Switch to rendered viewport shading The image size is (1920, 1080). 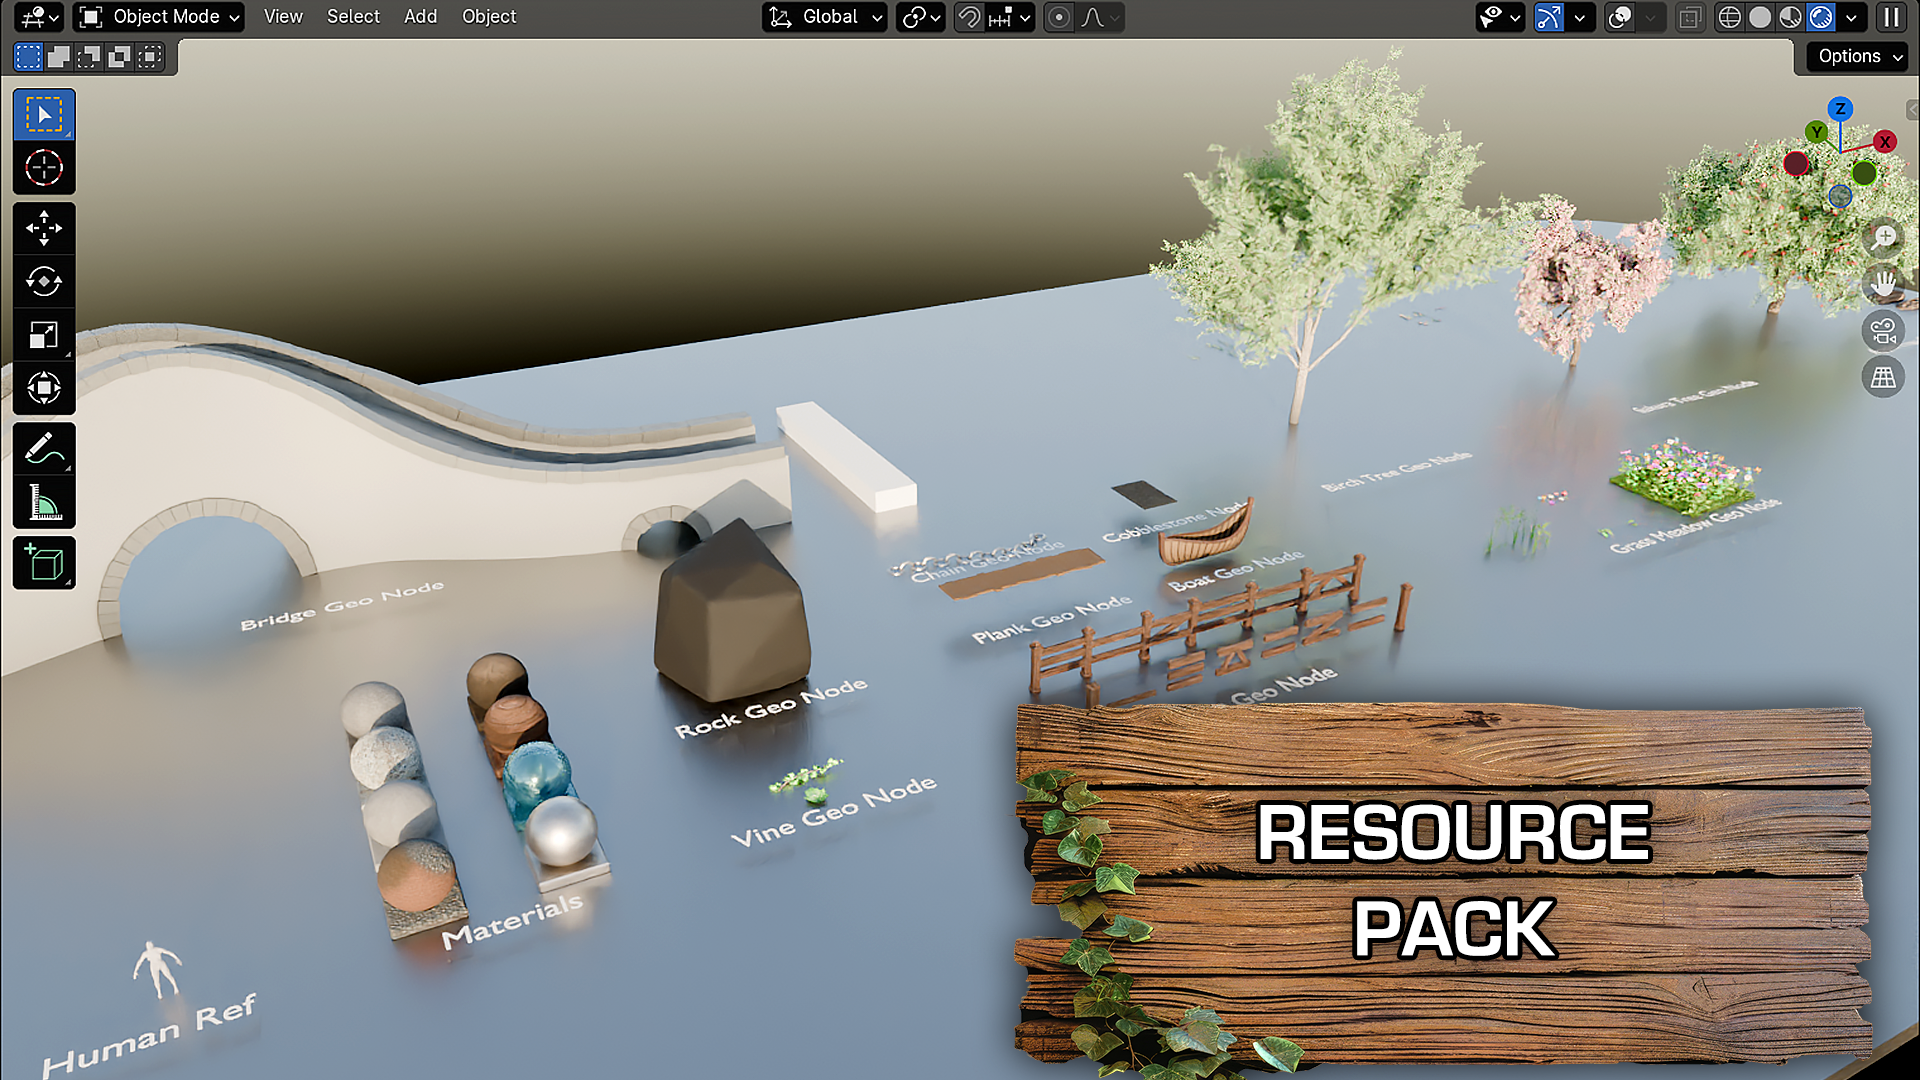pos(1821,17)
